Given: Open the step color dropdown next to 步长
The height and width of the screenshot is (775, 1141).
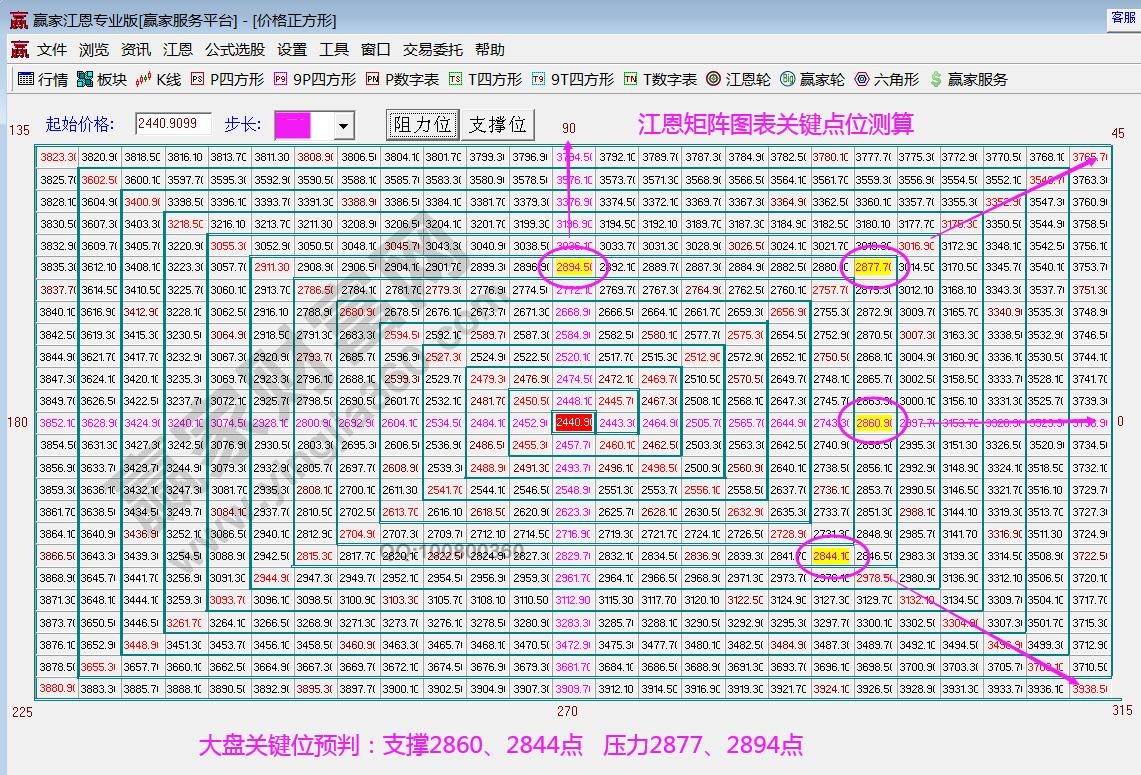Looking at the screenshot, I should tap(342, 125).
